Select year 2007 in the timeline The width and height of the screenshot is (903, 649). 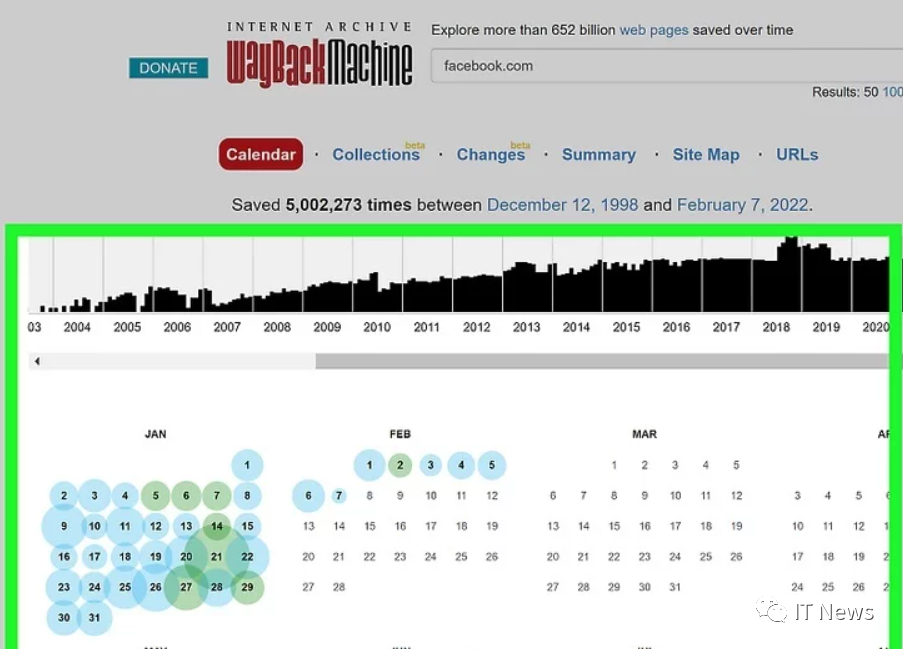(x=227, y=327)
